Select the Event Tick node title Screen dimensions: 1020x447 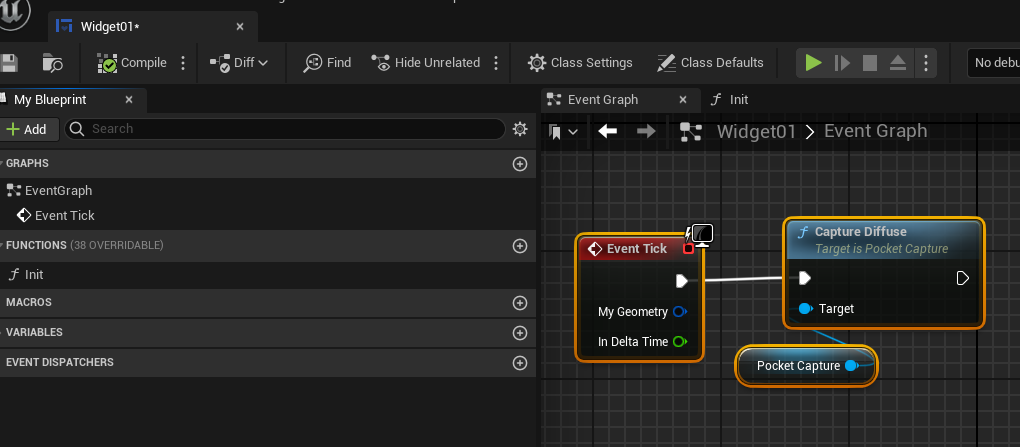pyautogui.click(x=636, y=249)
